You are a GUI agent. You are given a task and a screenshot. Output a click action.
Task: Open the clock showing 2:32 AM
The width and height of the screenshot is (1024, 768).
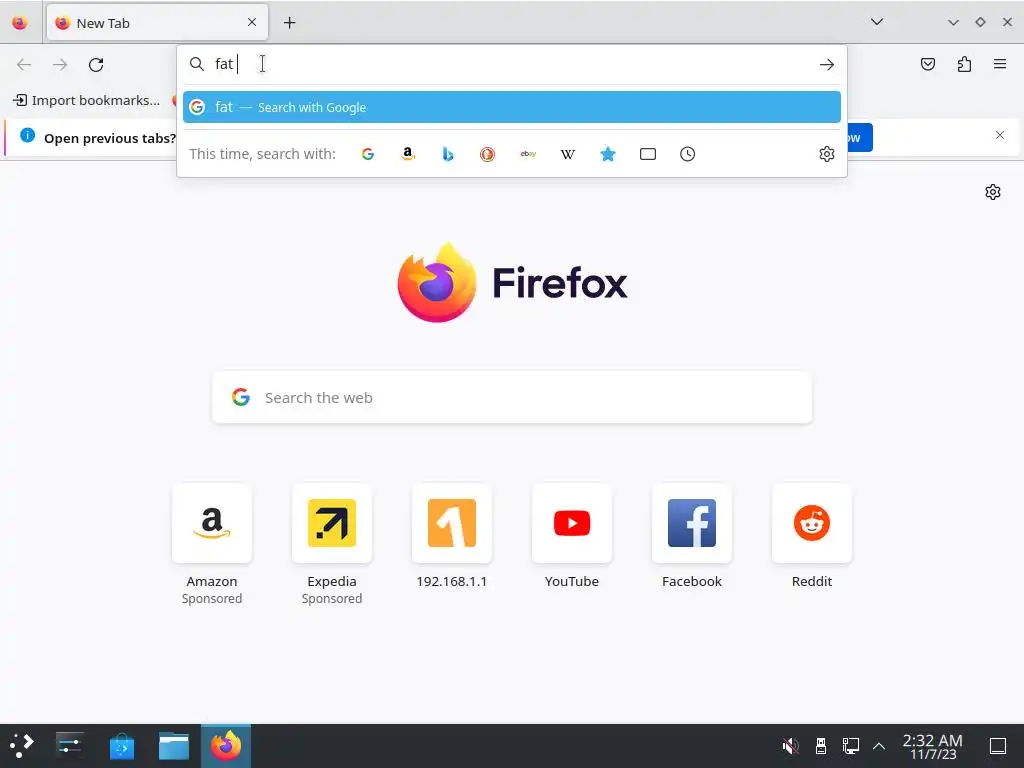933,746
